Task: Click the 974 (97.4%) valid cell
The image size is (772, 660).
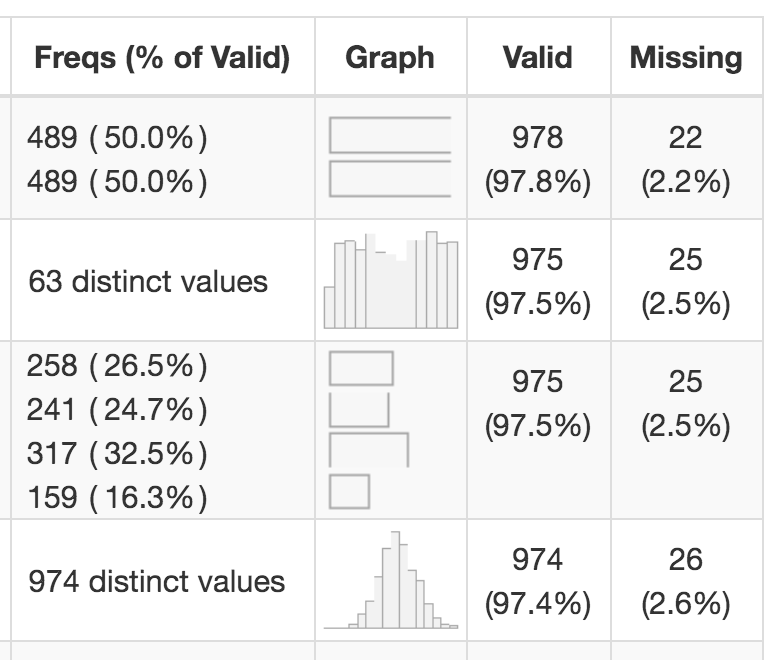Action: tap(538, 581)
